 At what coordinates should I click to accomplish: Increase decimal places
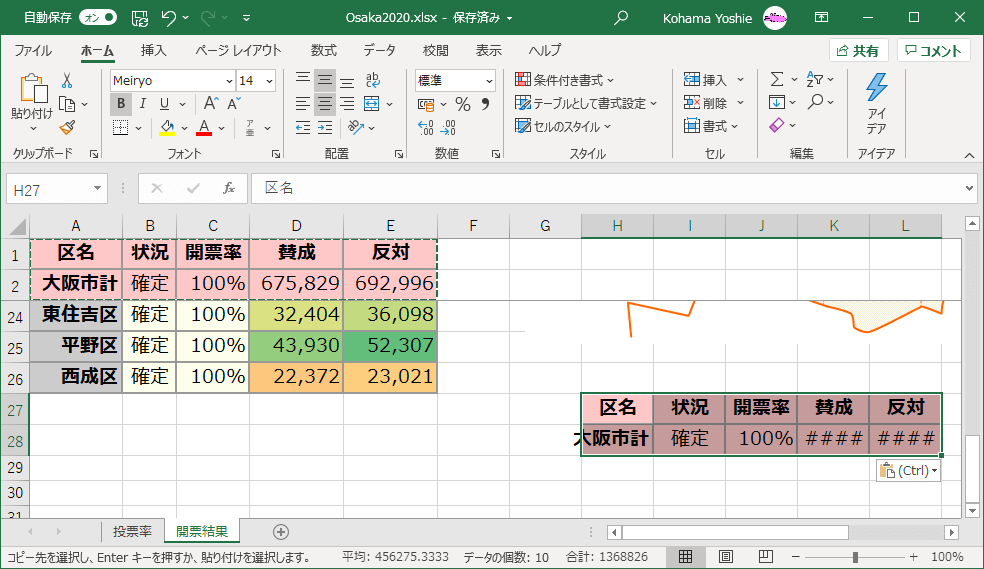[x=425, y=128]
